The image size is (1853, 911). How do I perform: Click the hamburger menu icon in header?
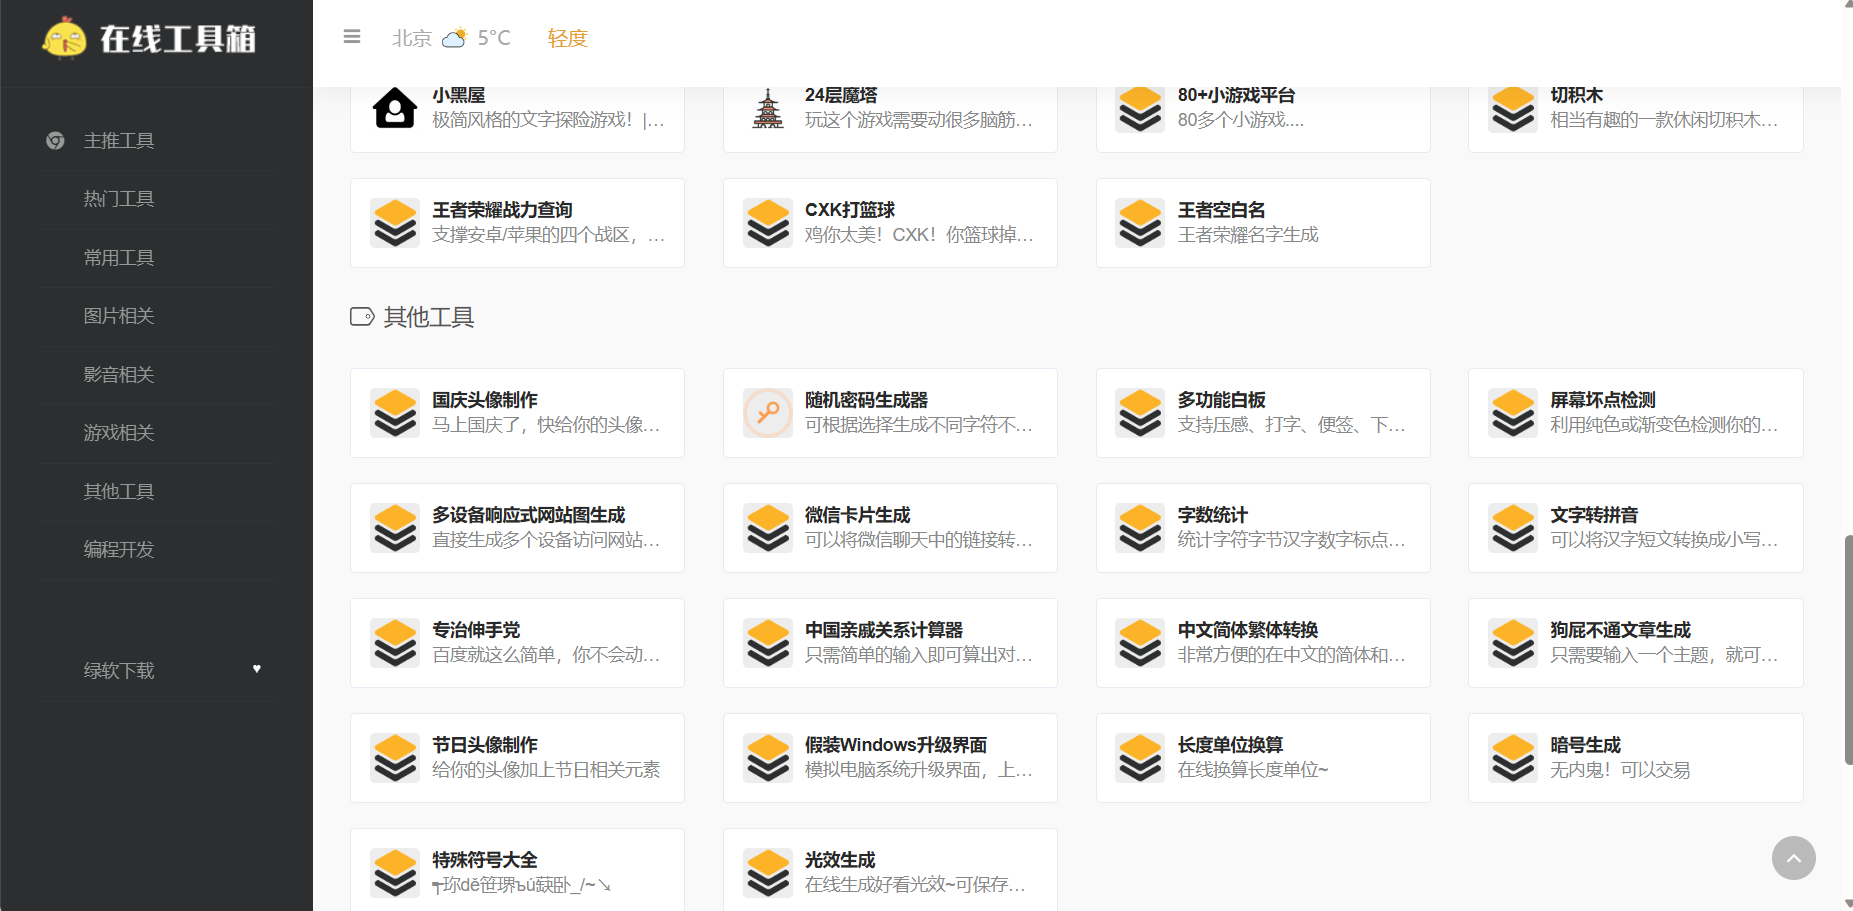point(351,37)
